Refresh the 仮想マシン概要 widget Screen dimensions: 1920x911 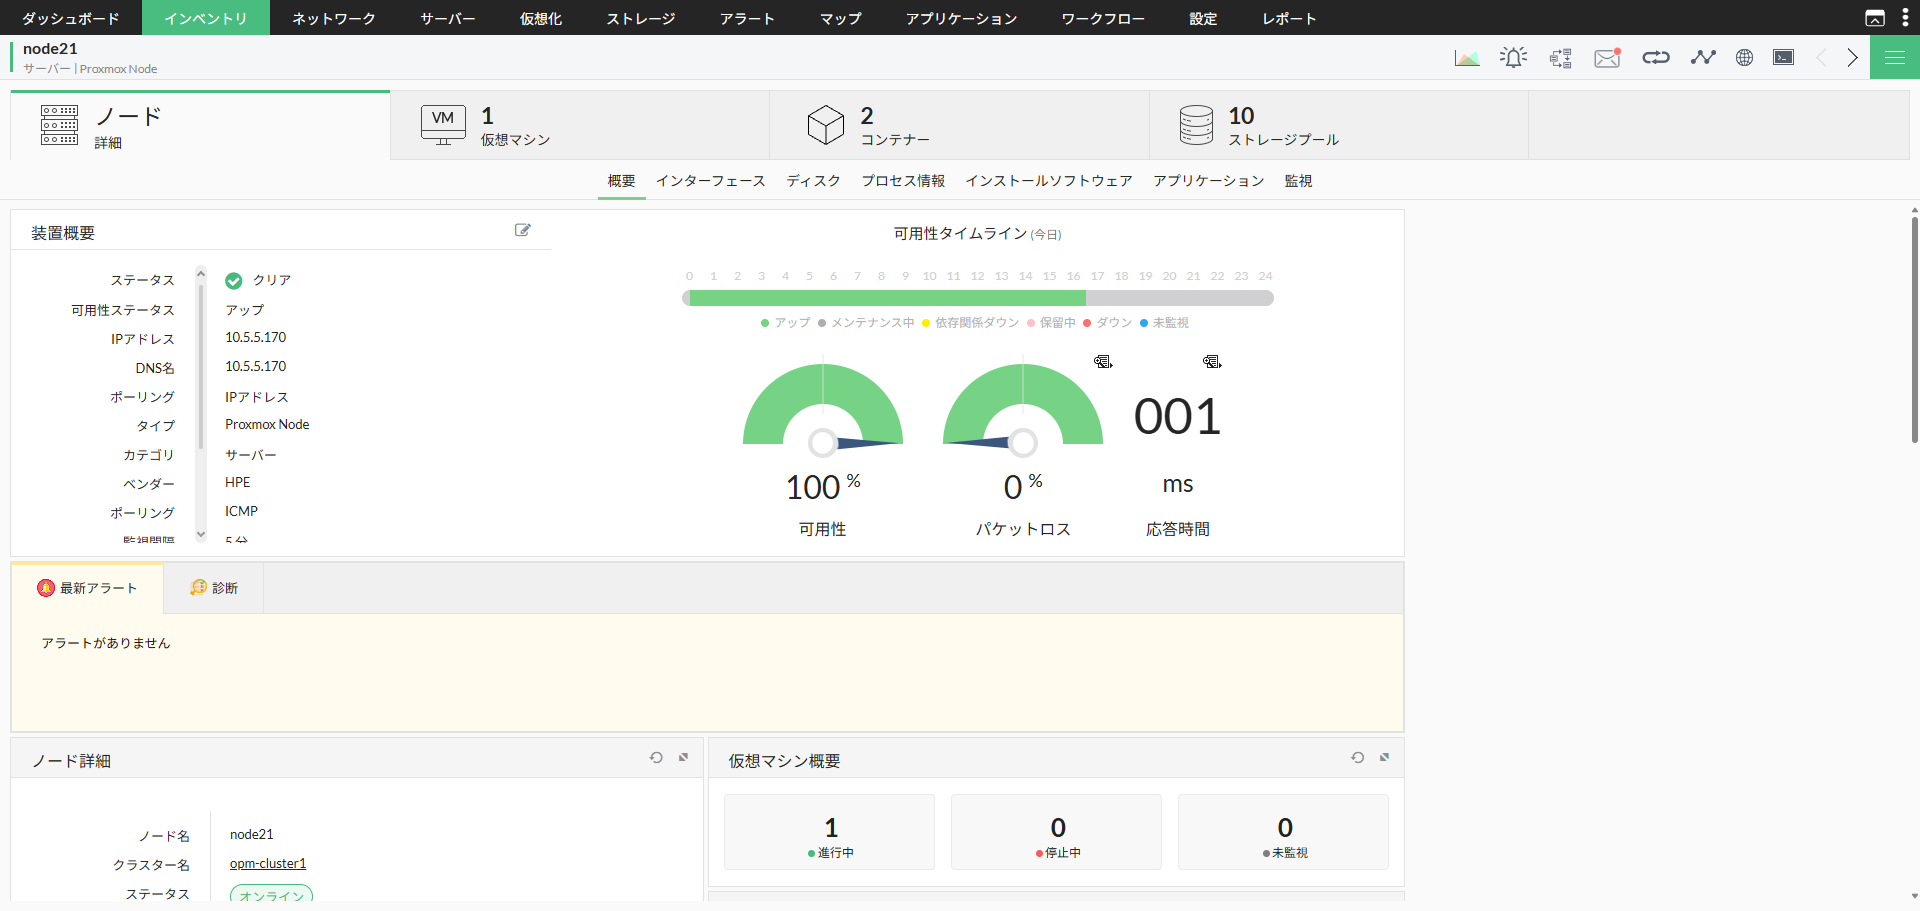[x=1358, y=758]
